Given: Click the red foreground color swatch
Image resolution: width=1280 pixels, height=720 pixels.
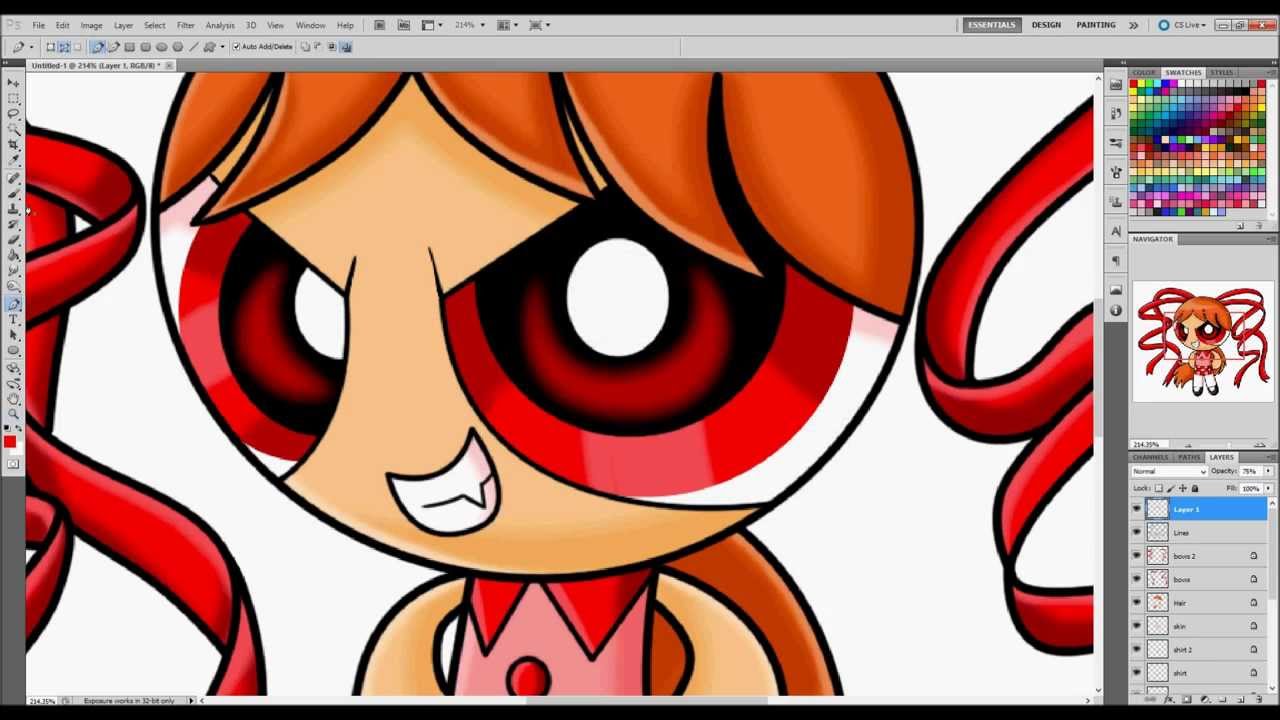Looking at the screenshot, I should (10, 442).
